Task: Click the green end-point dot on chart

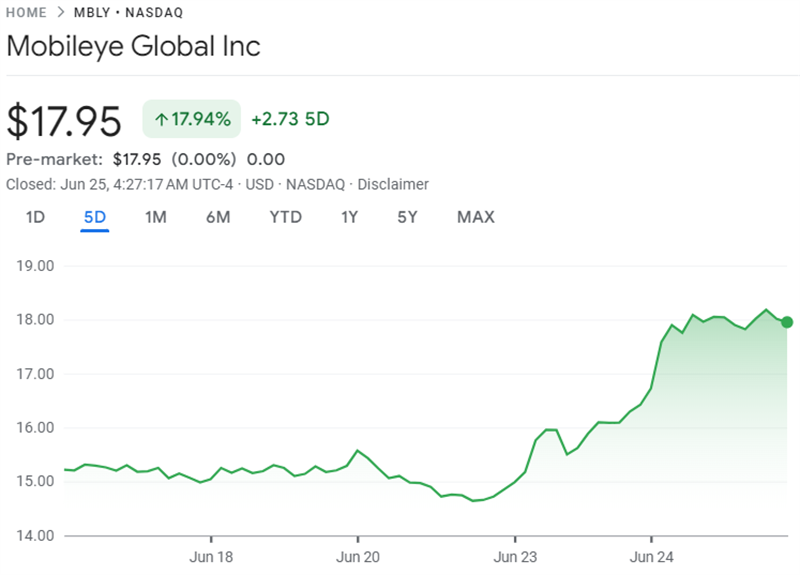Action: (787, 322)
